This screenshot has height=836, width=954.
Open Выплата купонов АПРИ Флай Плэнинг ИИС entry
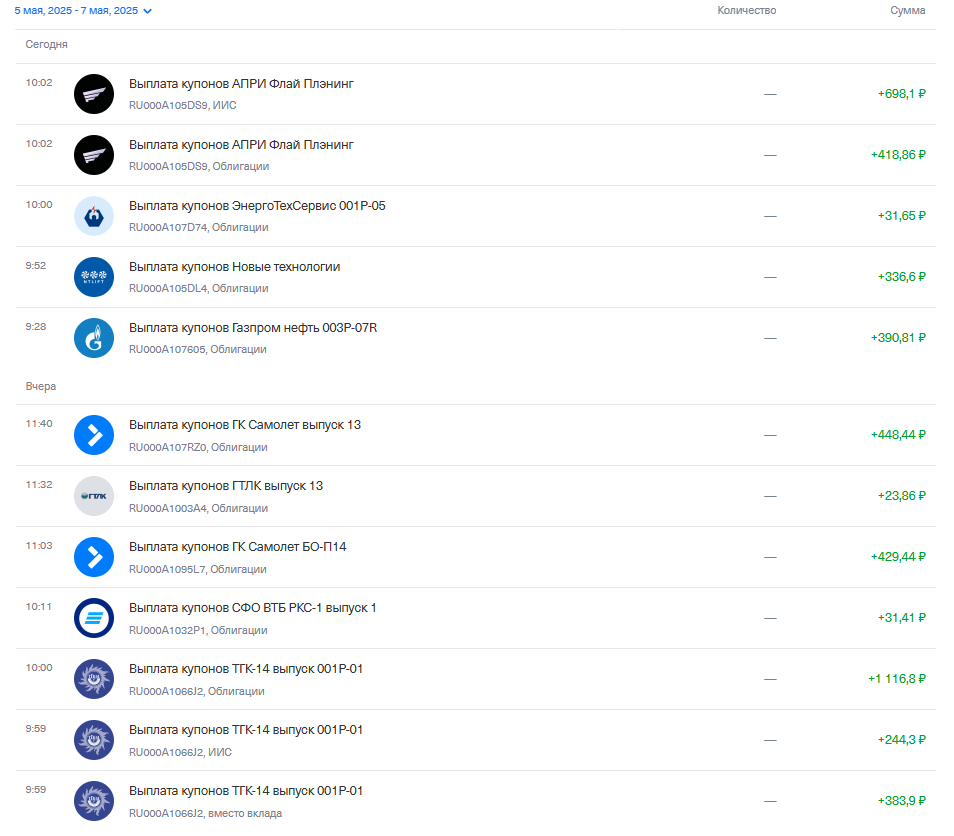click(x=241, y=84)
